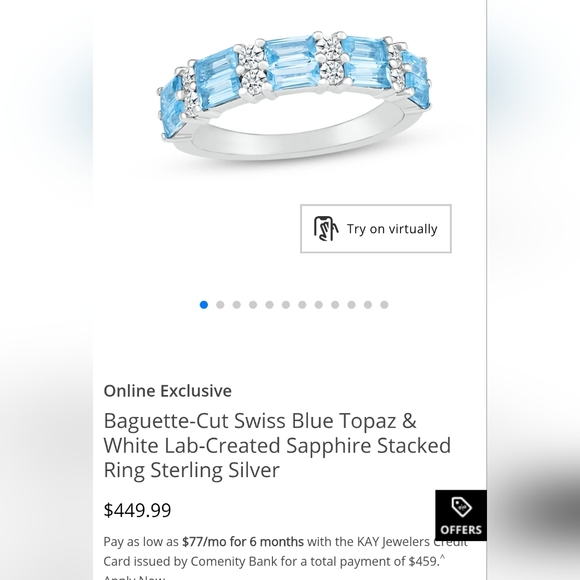Select the sixth carousel image dot

coord(286,305)
